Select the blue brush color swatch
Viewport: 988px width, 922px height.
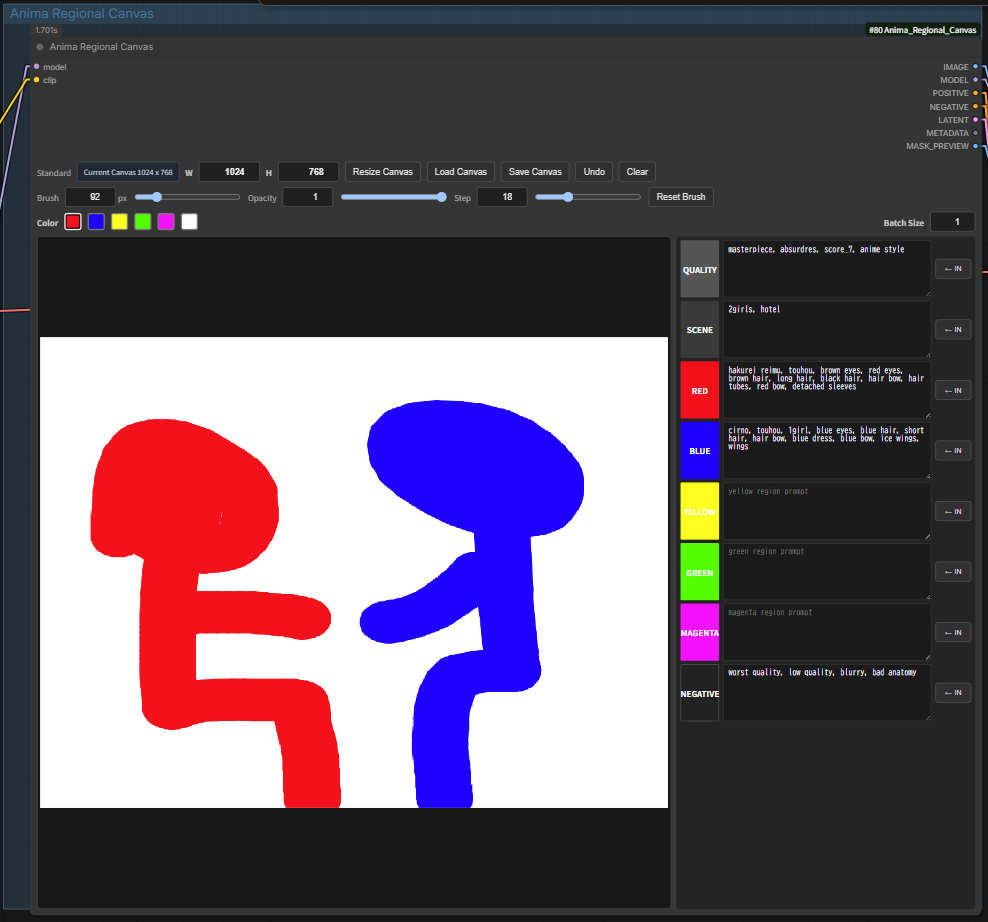point(96,222)
